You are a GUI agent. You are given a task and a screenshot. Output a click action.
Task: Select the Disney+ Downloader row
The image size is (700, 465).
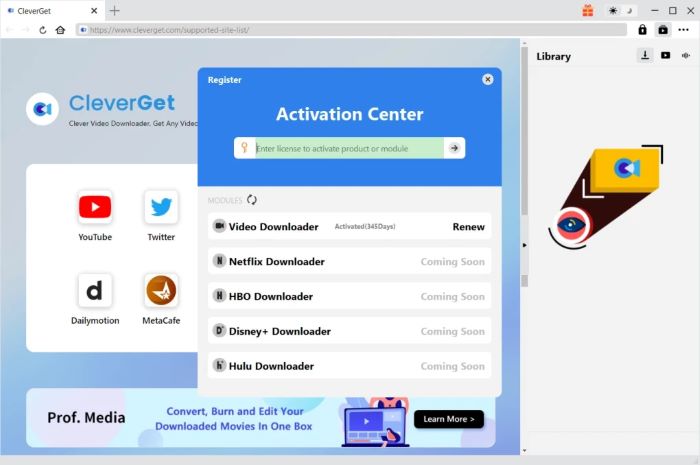pyautogui.click(x=349, y=331)
